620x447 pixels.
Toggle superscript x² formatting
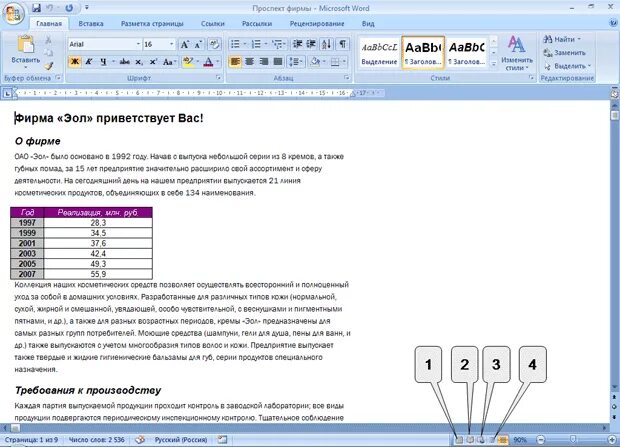point(153,62)
